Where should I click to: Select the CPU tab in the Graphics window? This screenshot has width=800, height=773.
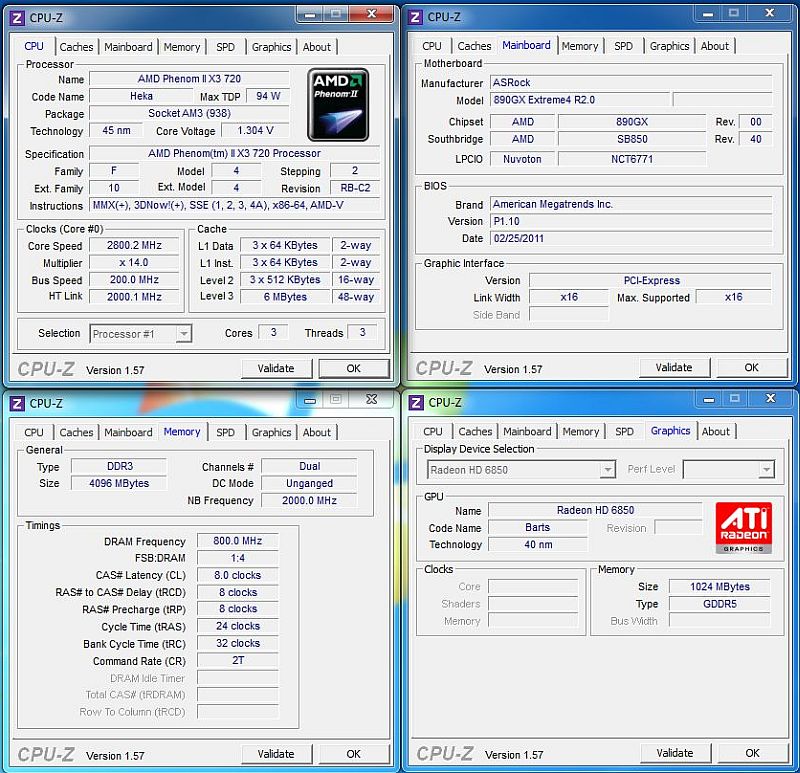[x=433, y=431]
